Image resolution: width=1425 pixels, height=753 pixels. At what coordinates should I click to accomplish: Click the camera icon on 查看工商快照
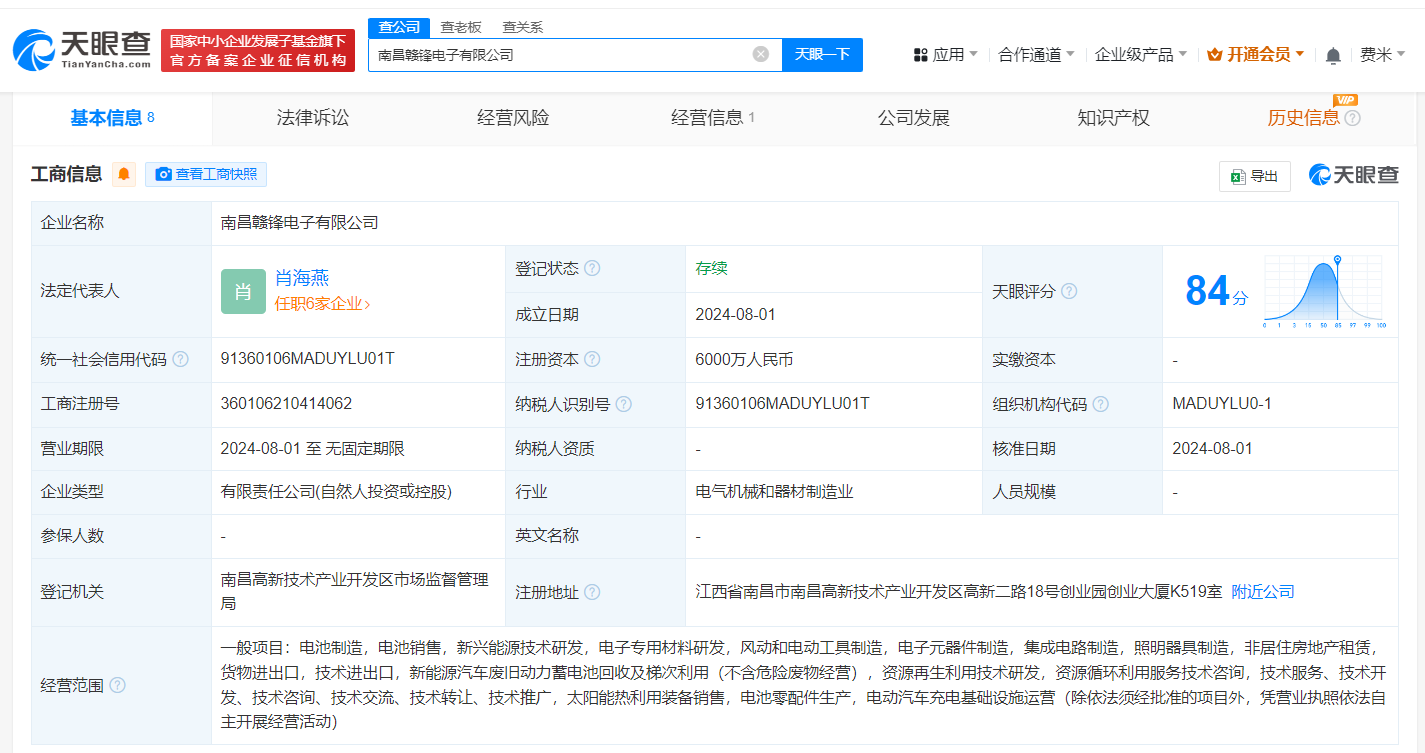163,174
